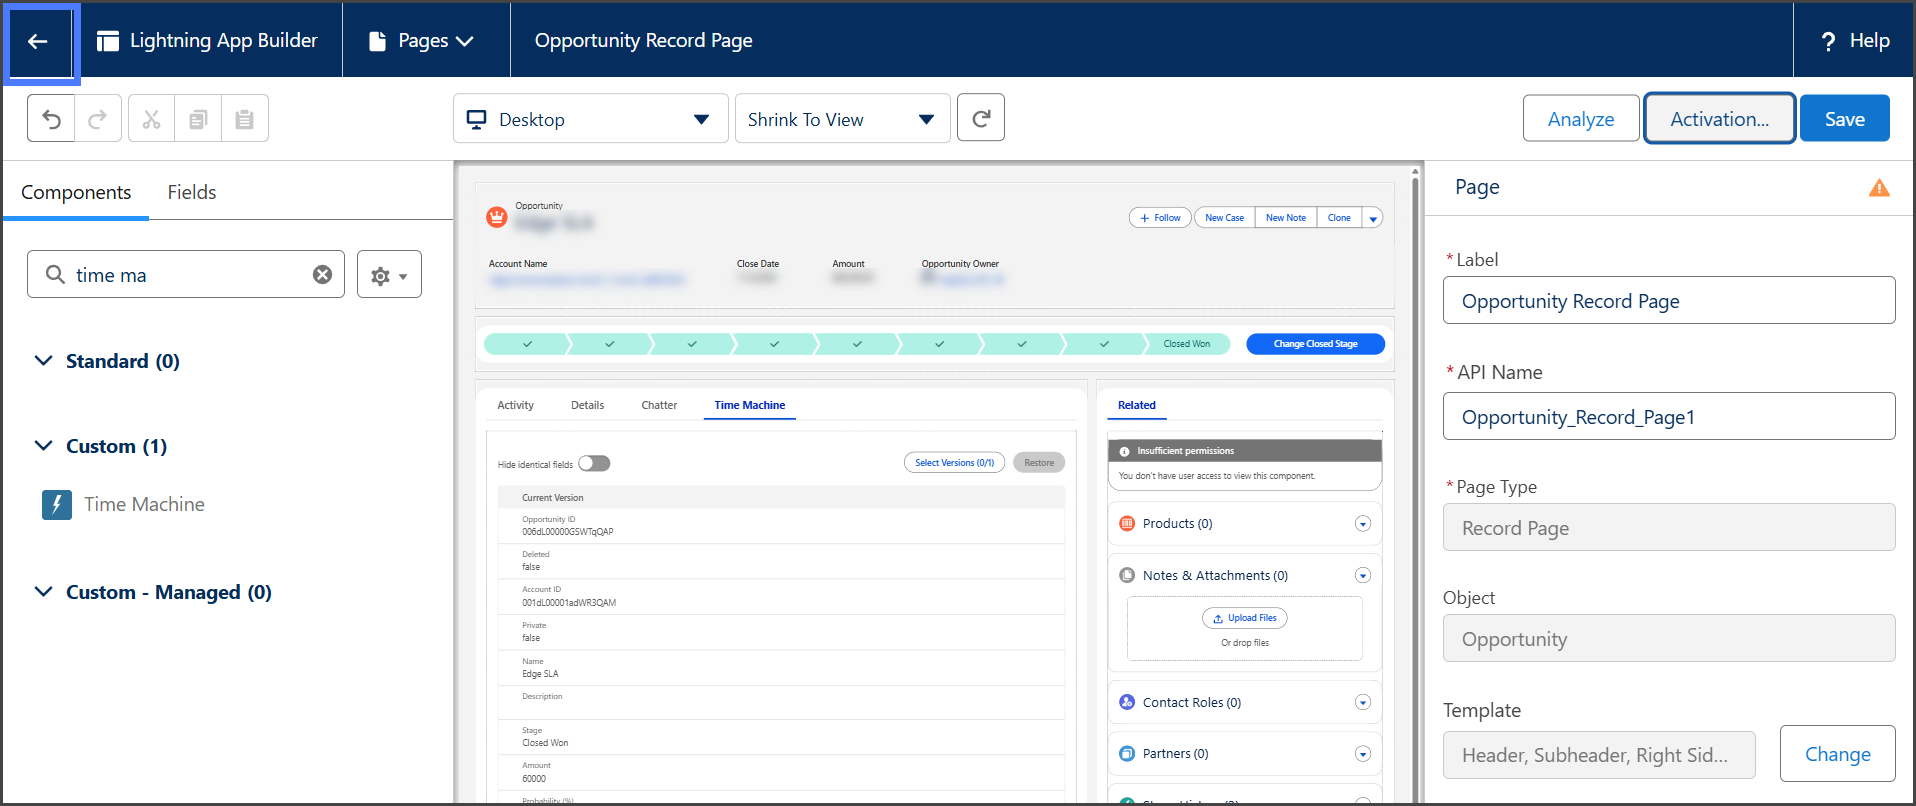Click the back arrow icon

pos(38,41)
